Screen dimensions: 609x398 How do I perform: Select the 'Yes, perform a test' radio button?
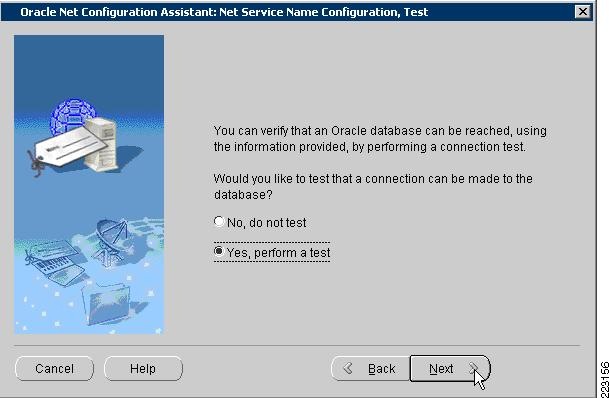[x=219, y=251]
